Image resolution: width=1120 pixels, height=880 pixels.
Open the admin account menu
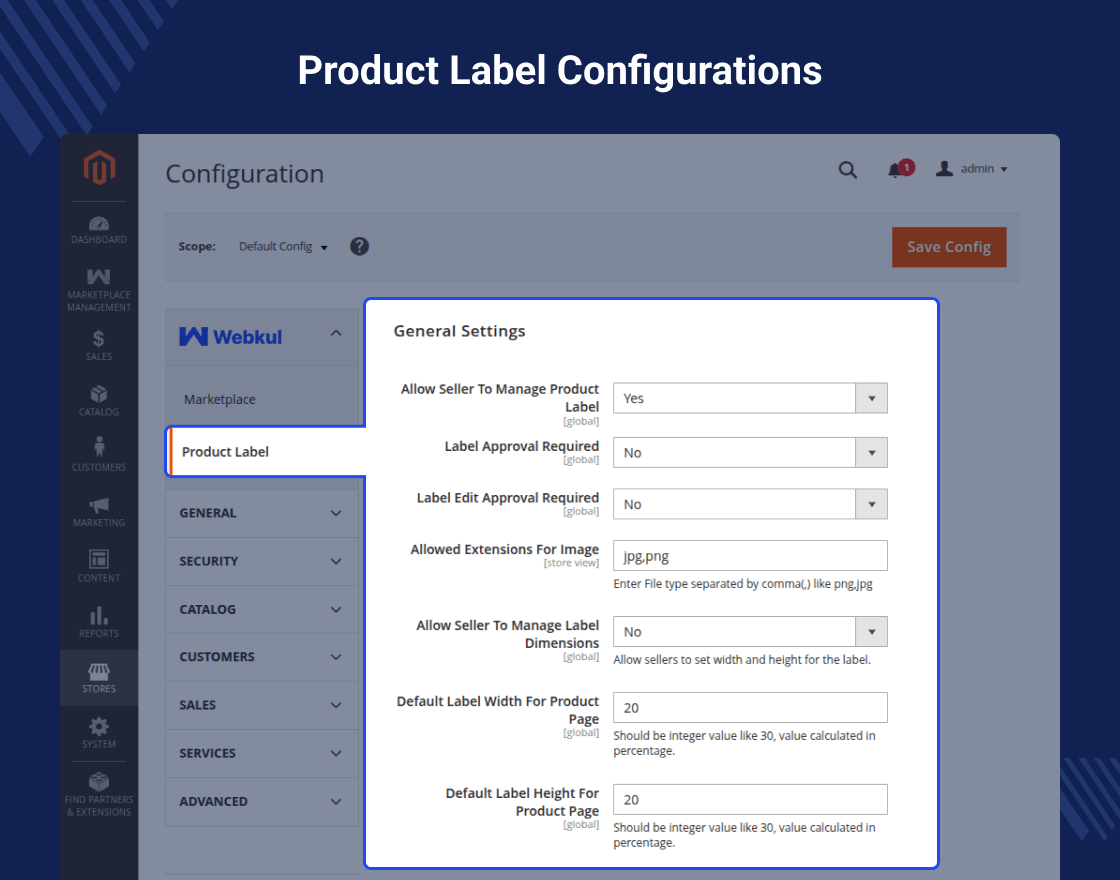[x=971, y=169]
